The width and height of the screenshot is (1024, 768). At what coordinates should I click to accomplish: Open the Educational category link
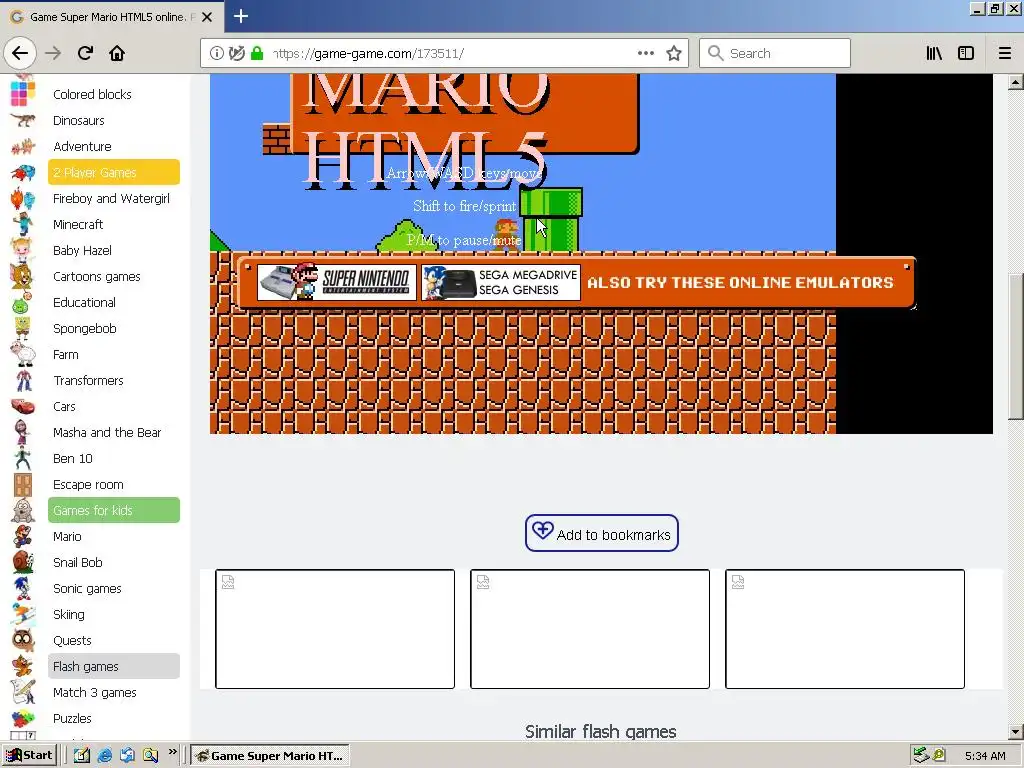[x=84, y=302]
